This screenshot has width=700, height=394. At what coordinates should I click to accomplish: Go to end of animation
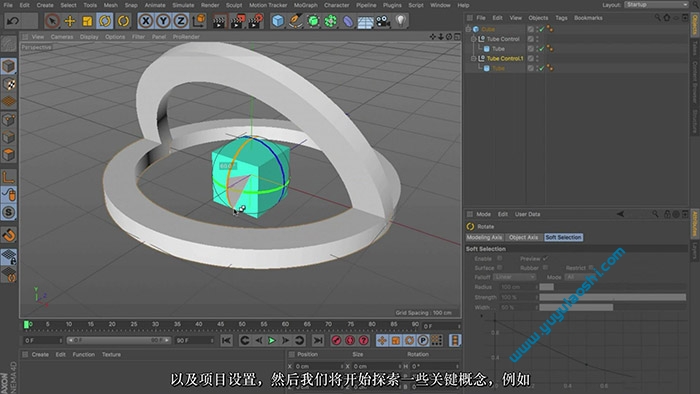318,340
